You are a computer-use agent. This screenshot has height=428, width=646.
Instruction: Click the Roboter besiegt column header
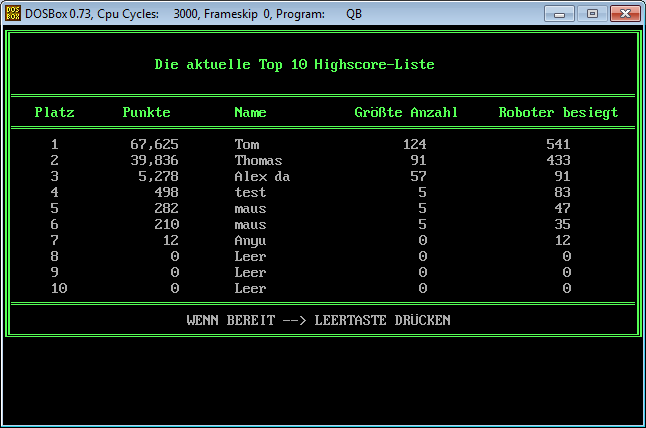click(558, 112)
